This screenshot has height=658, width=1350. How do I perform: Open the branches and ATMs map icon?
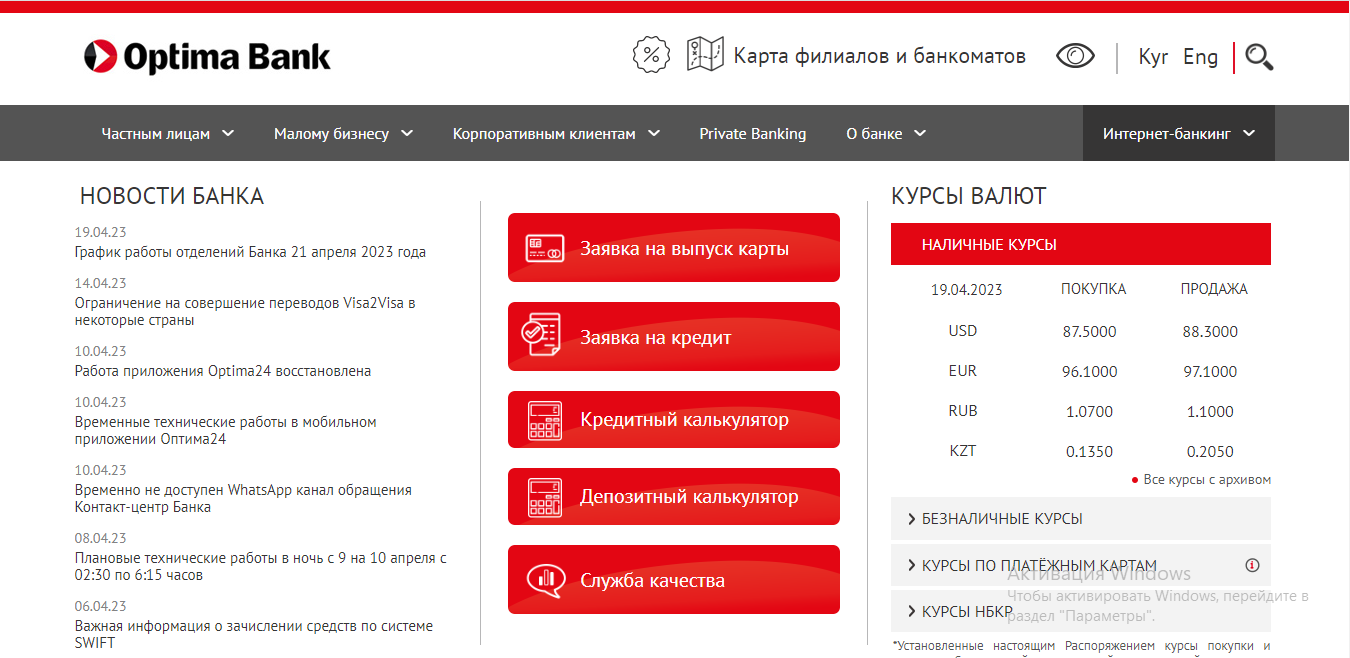(705, 55)
